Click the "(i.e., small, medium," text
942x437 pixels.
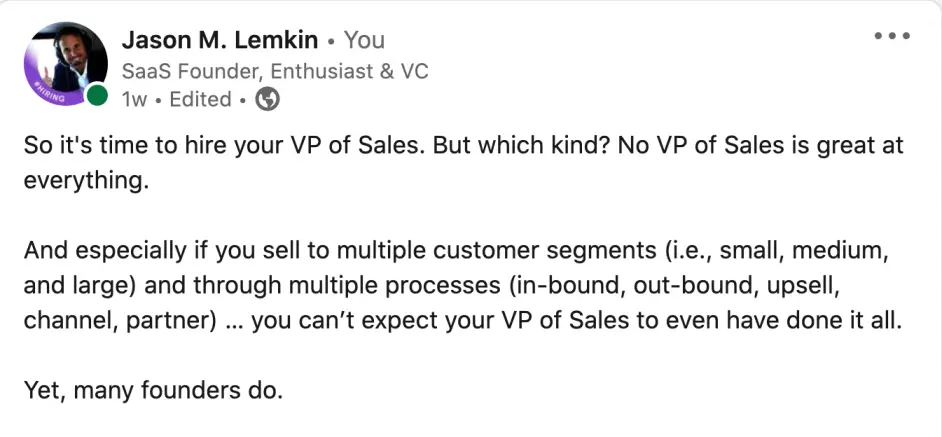[782, 249]
